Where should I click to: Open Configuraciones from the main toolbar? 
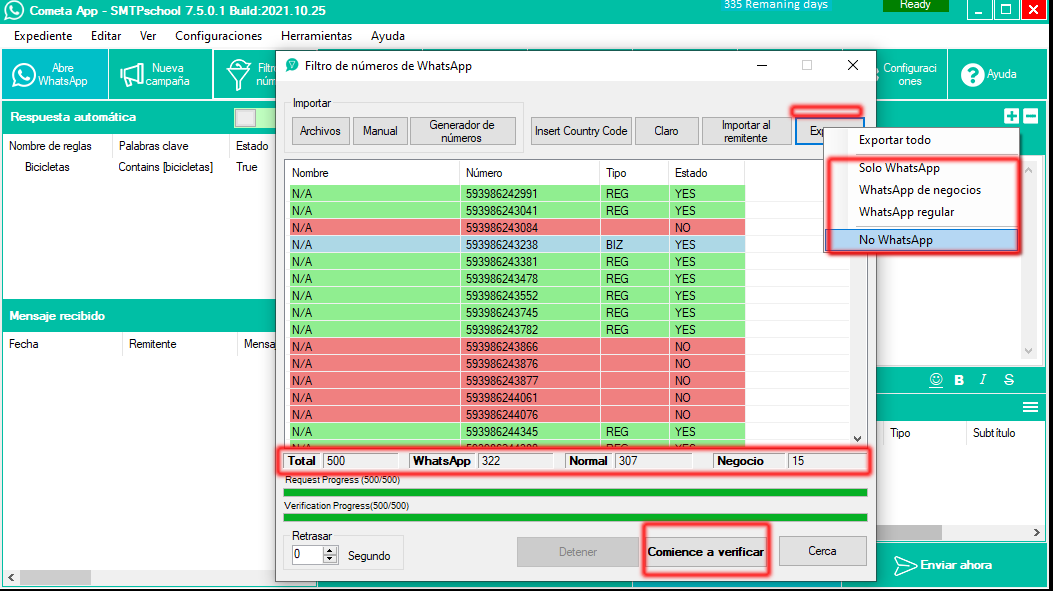tap(911, 75)
